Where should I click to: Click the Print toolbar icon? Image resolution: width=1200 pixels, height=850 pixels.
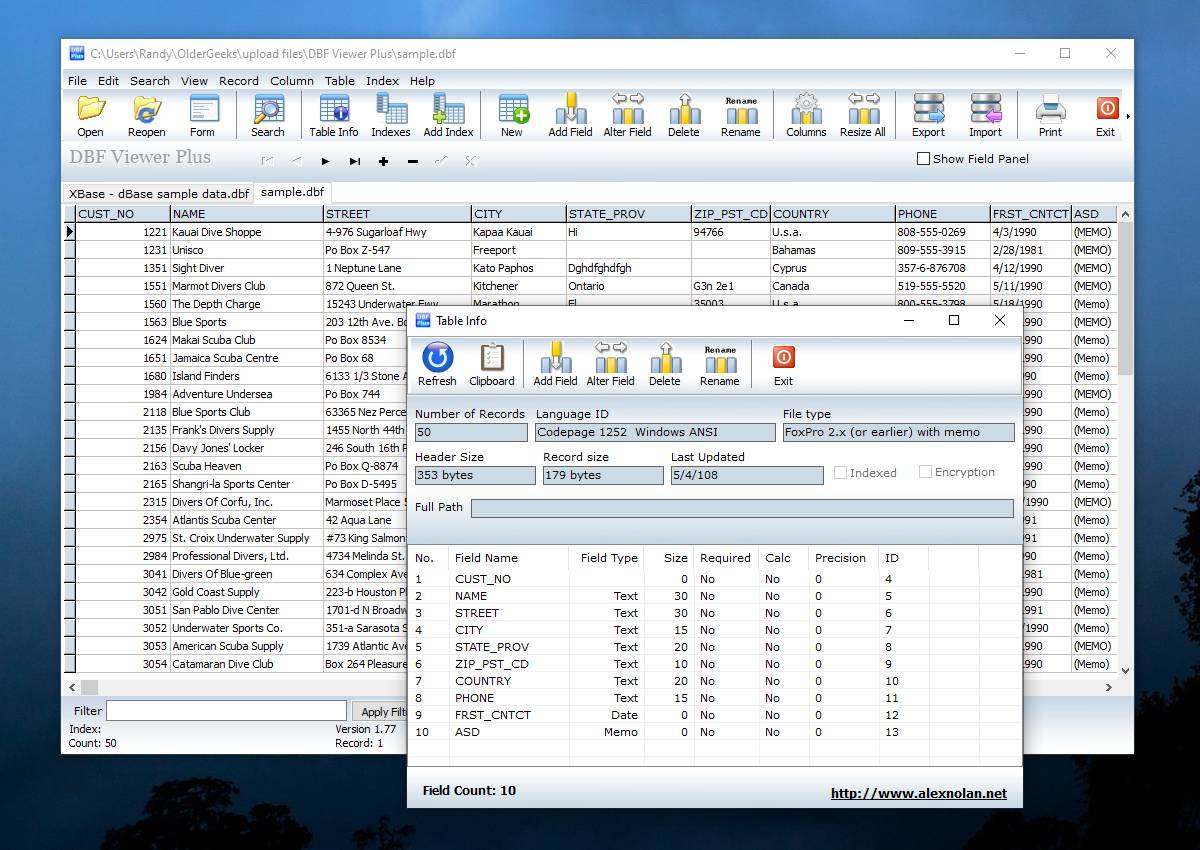point(1050,115)
